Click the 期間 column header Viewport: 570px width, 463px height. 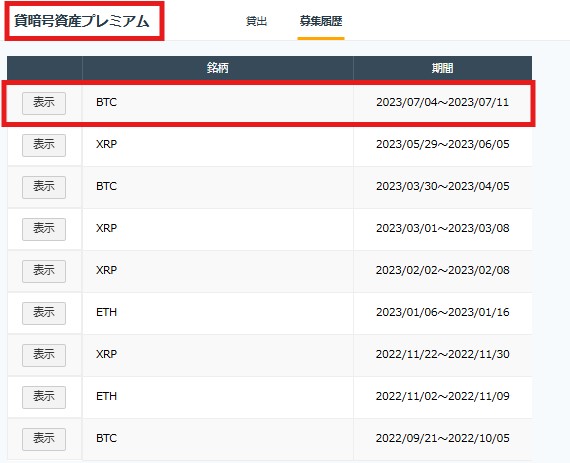tap(442, 68)
